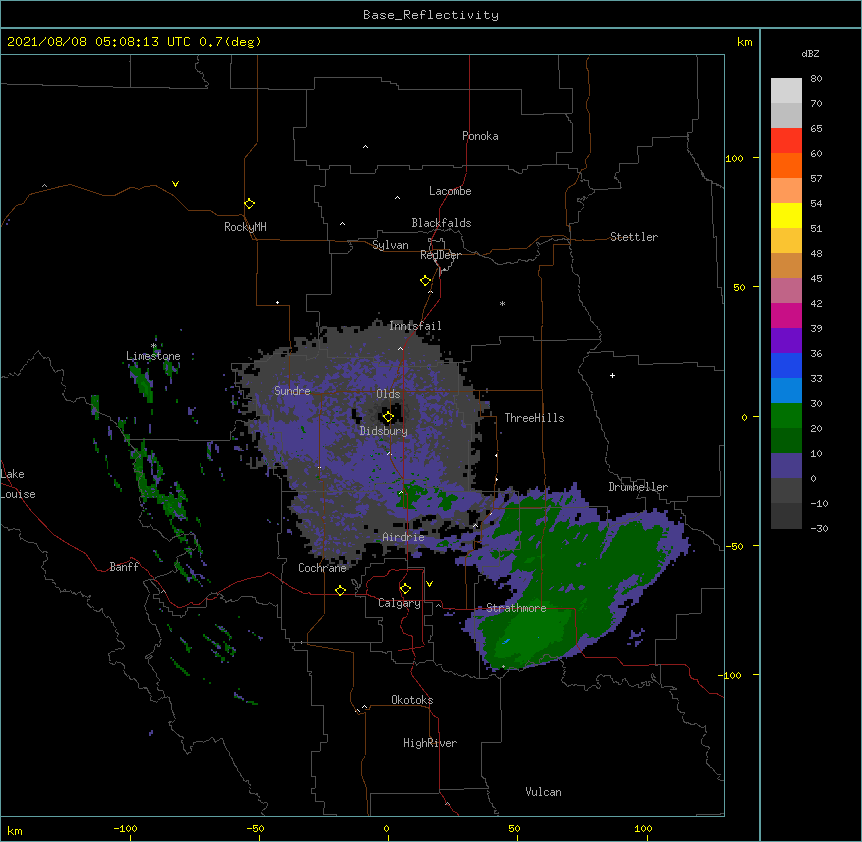The width and height of the screenshot is (862, 842).
Task: Select the yellow radar-site diamond above Didsbury
Action: click(x=388, y=417)
